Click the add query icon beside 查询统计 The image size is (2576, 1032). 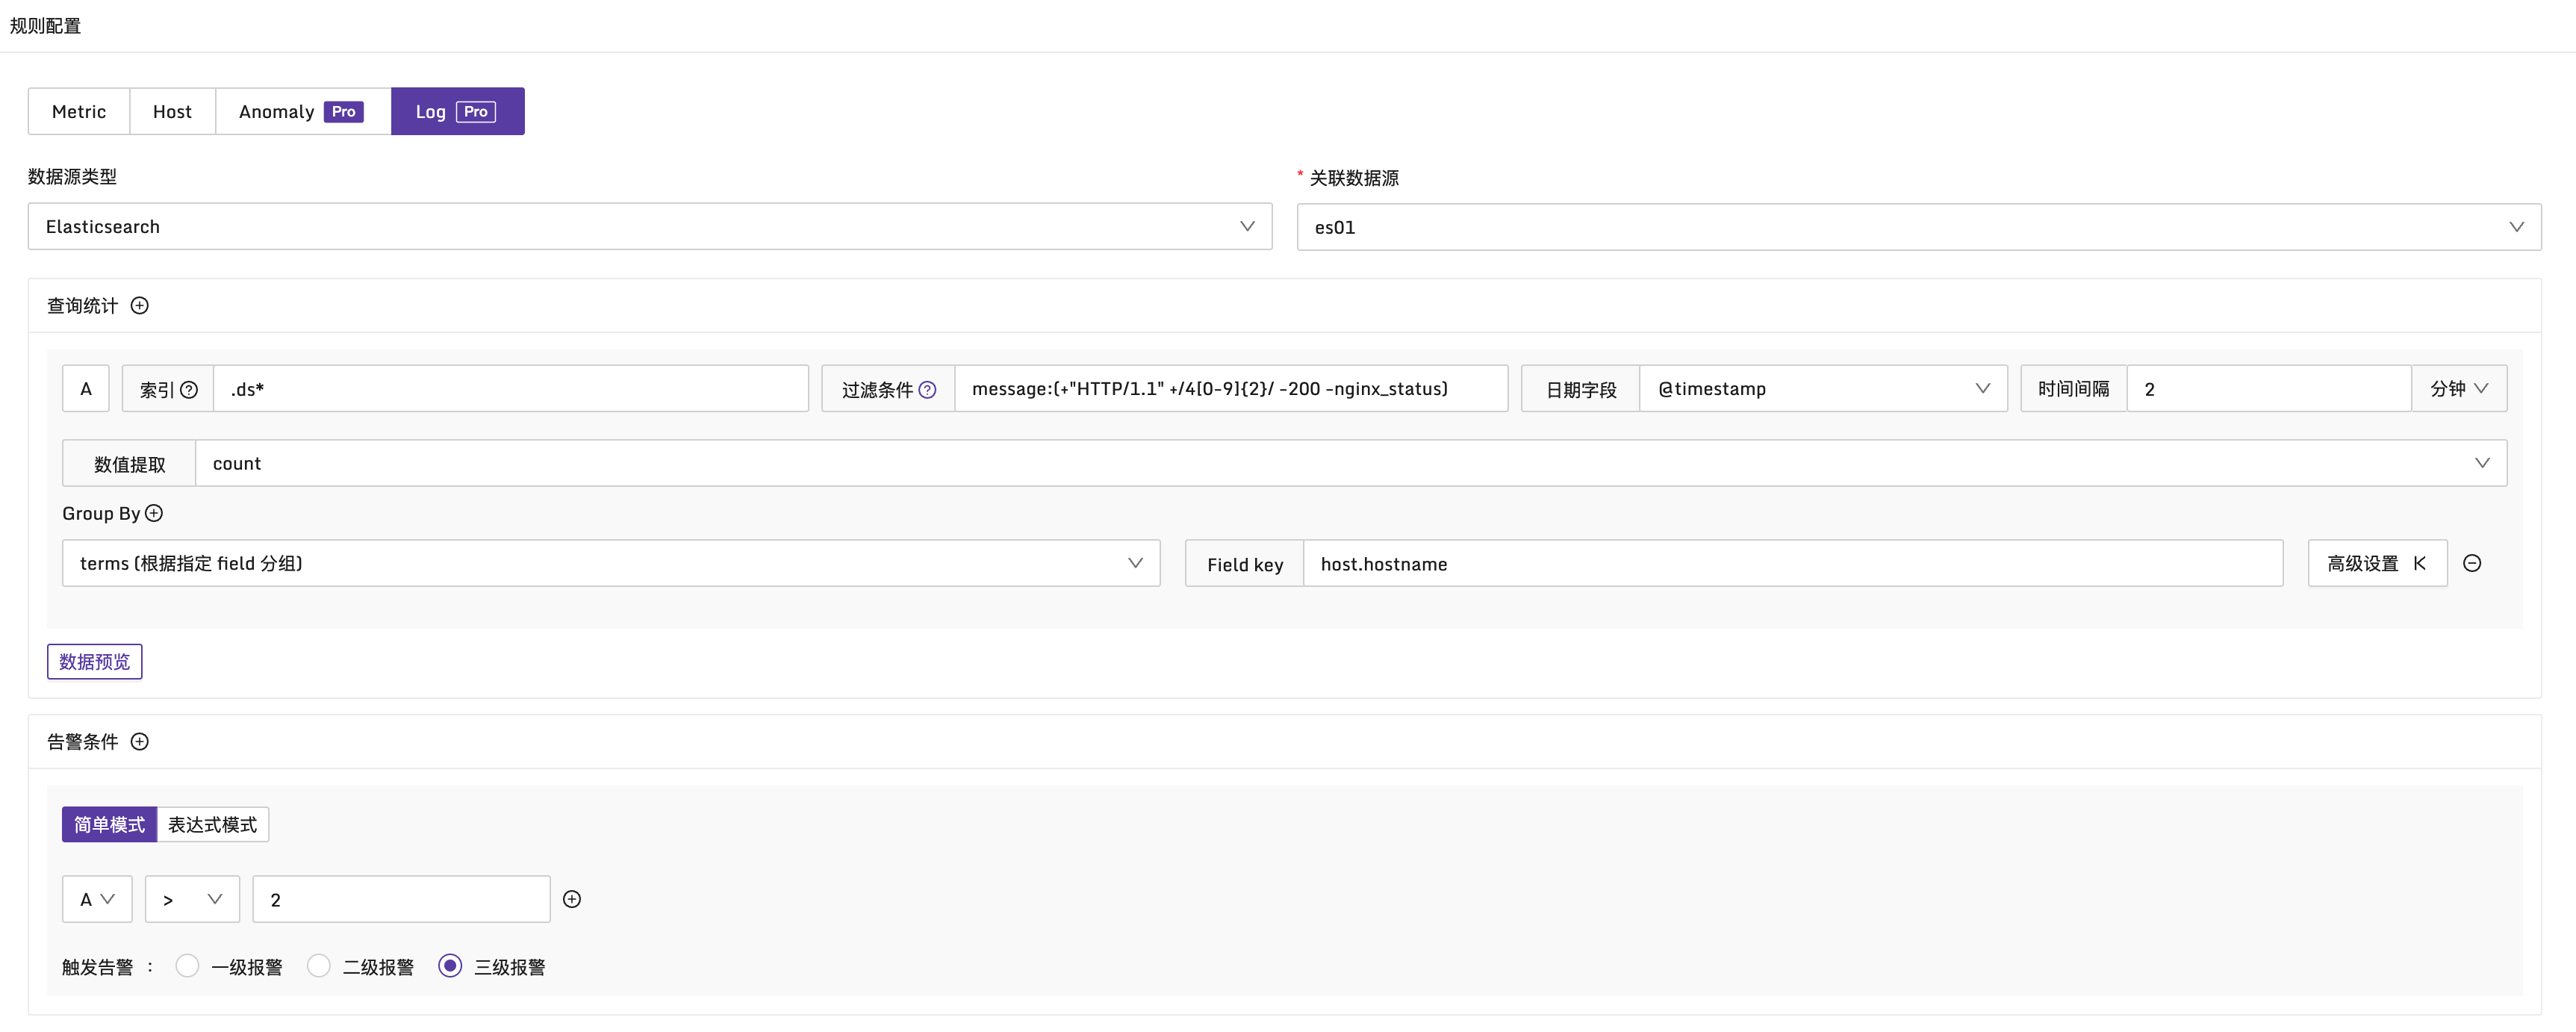click(x=140, y=306)
